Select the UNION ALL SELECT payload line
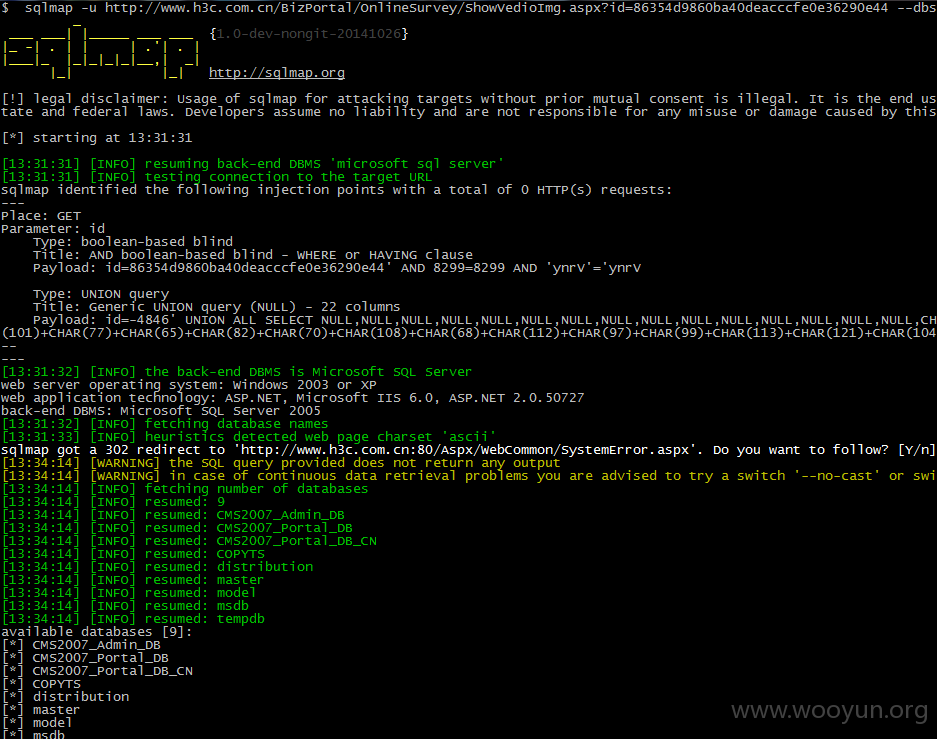The width and height of the screenshot is (937, 739). click(x=485, y=320)
